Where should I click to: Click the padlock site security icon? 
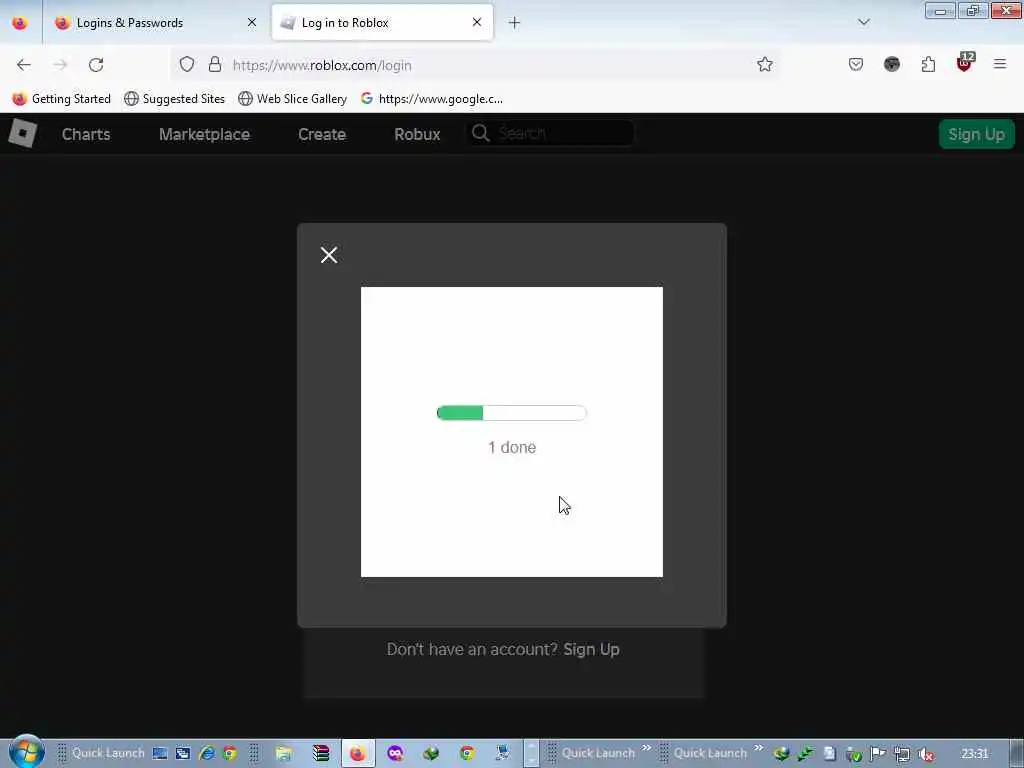click(x=215, y=64)
